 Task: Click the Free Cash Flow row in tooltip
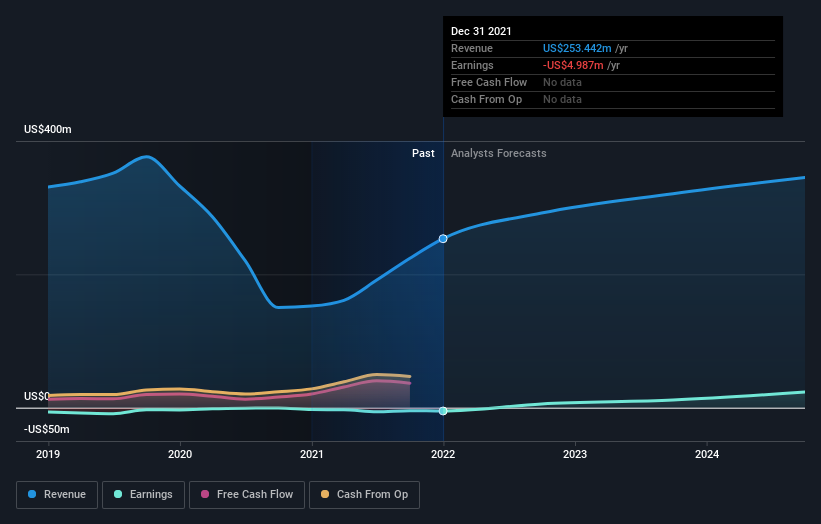(613, 82)
